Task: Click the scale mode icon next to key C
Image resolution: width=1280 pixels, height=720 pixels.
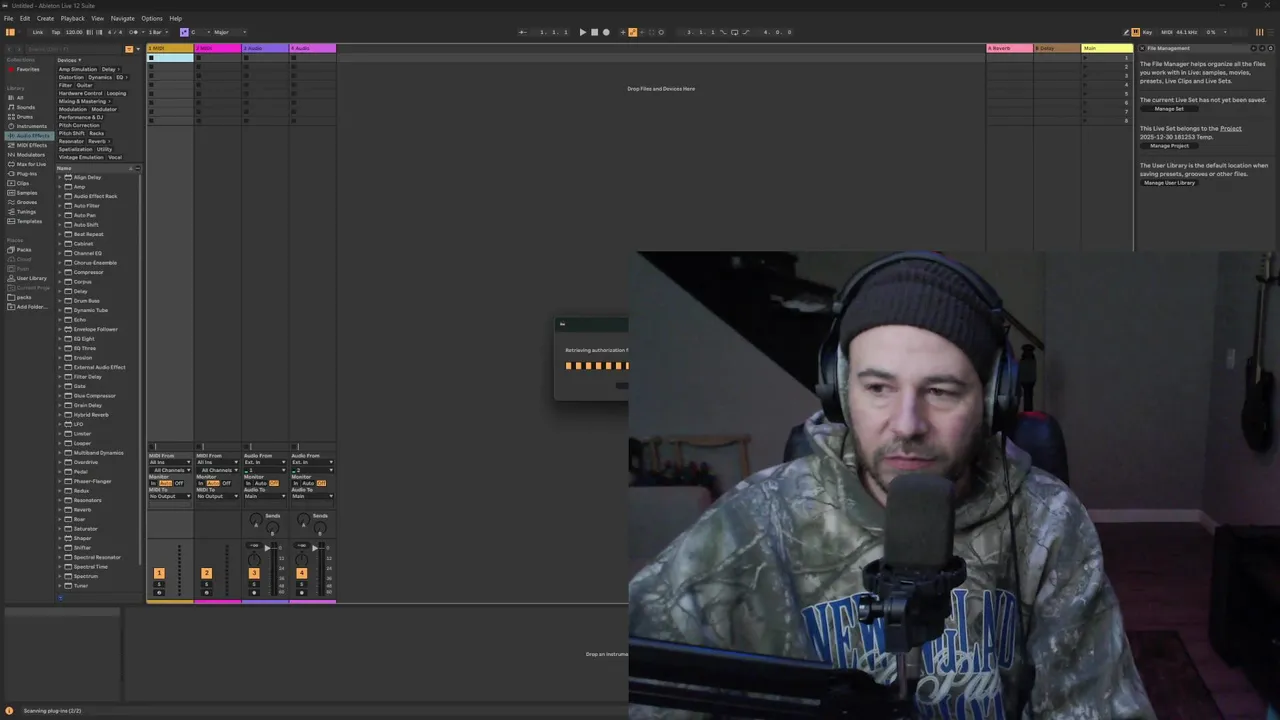Action: [184, 32]
